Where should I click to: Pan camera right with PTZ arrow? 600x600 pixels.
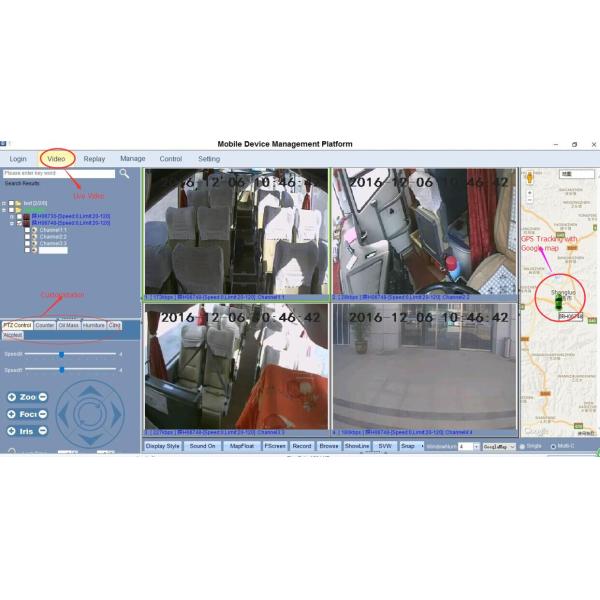[116, 412]
